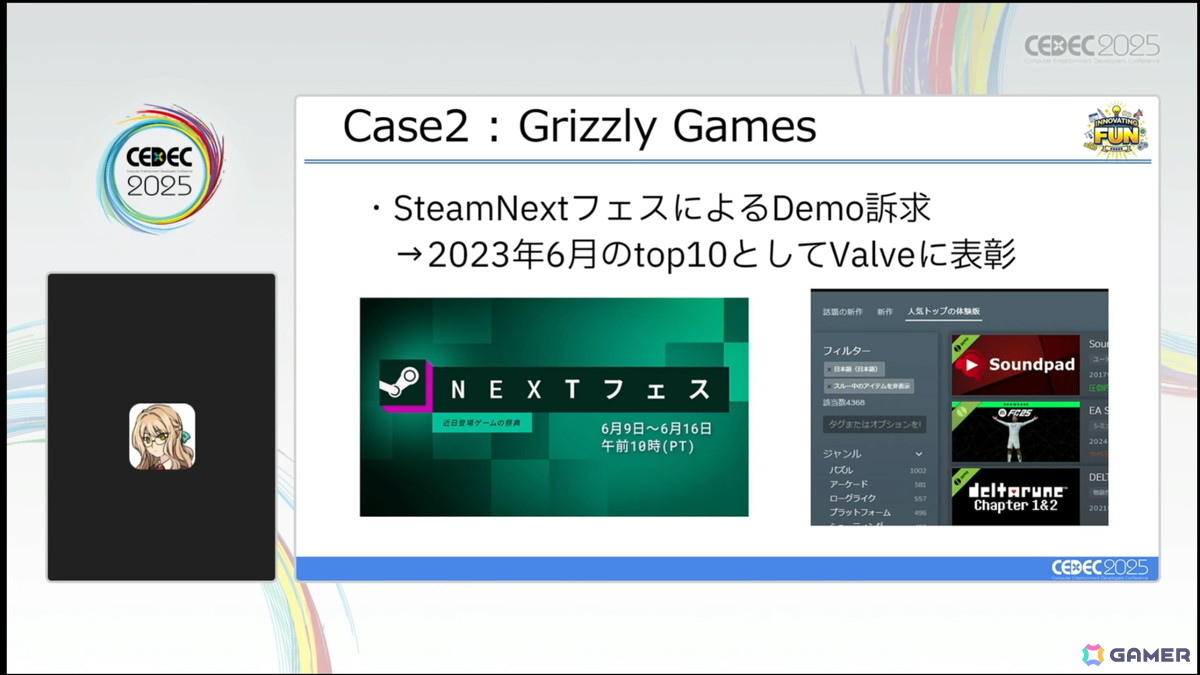This screenshot has width=1200, height=675.
Task: Click the CEDEC2025 logo in slide footer
Action: click(x=1100, y=568)
